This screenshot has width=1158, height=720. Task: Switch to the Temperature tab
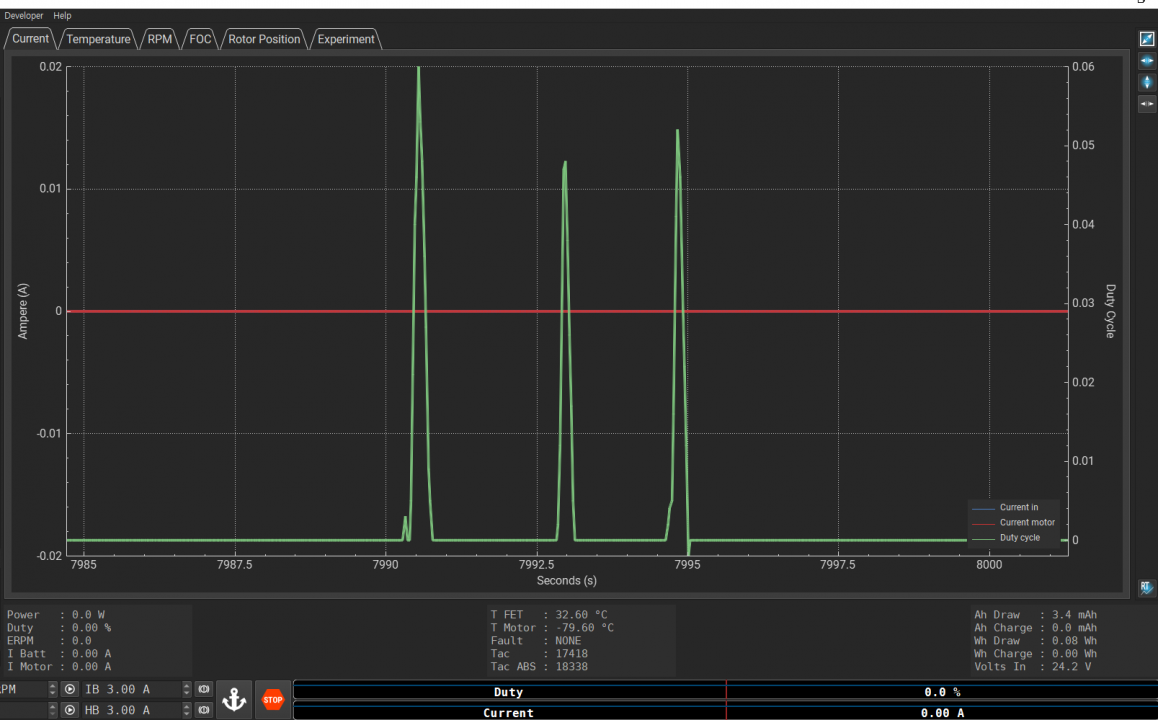pos(98,39)
